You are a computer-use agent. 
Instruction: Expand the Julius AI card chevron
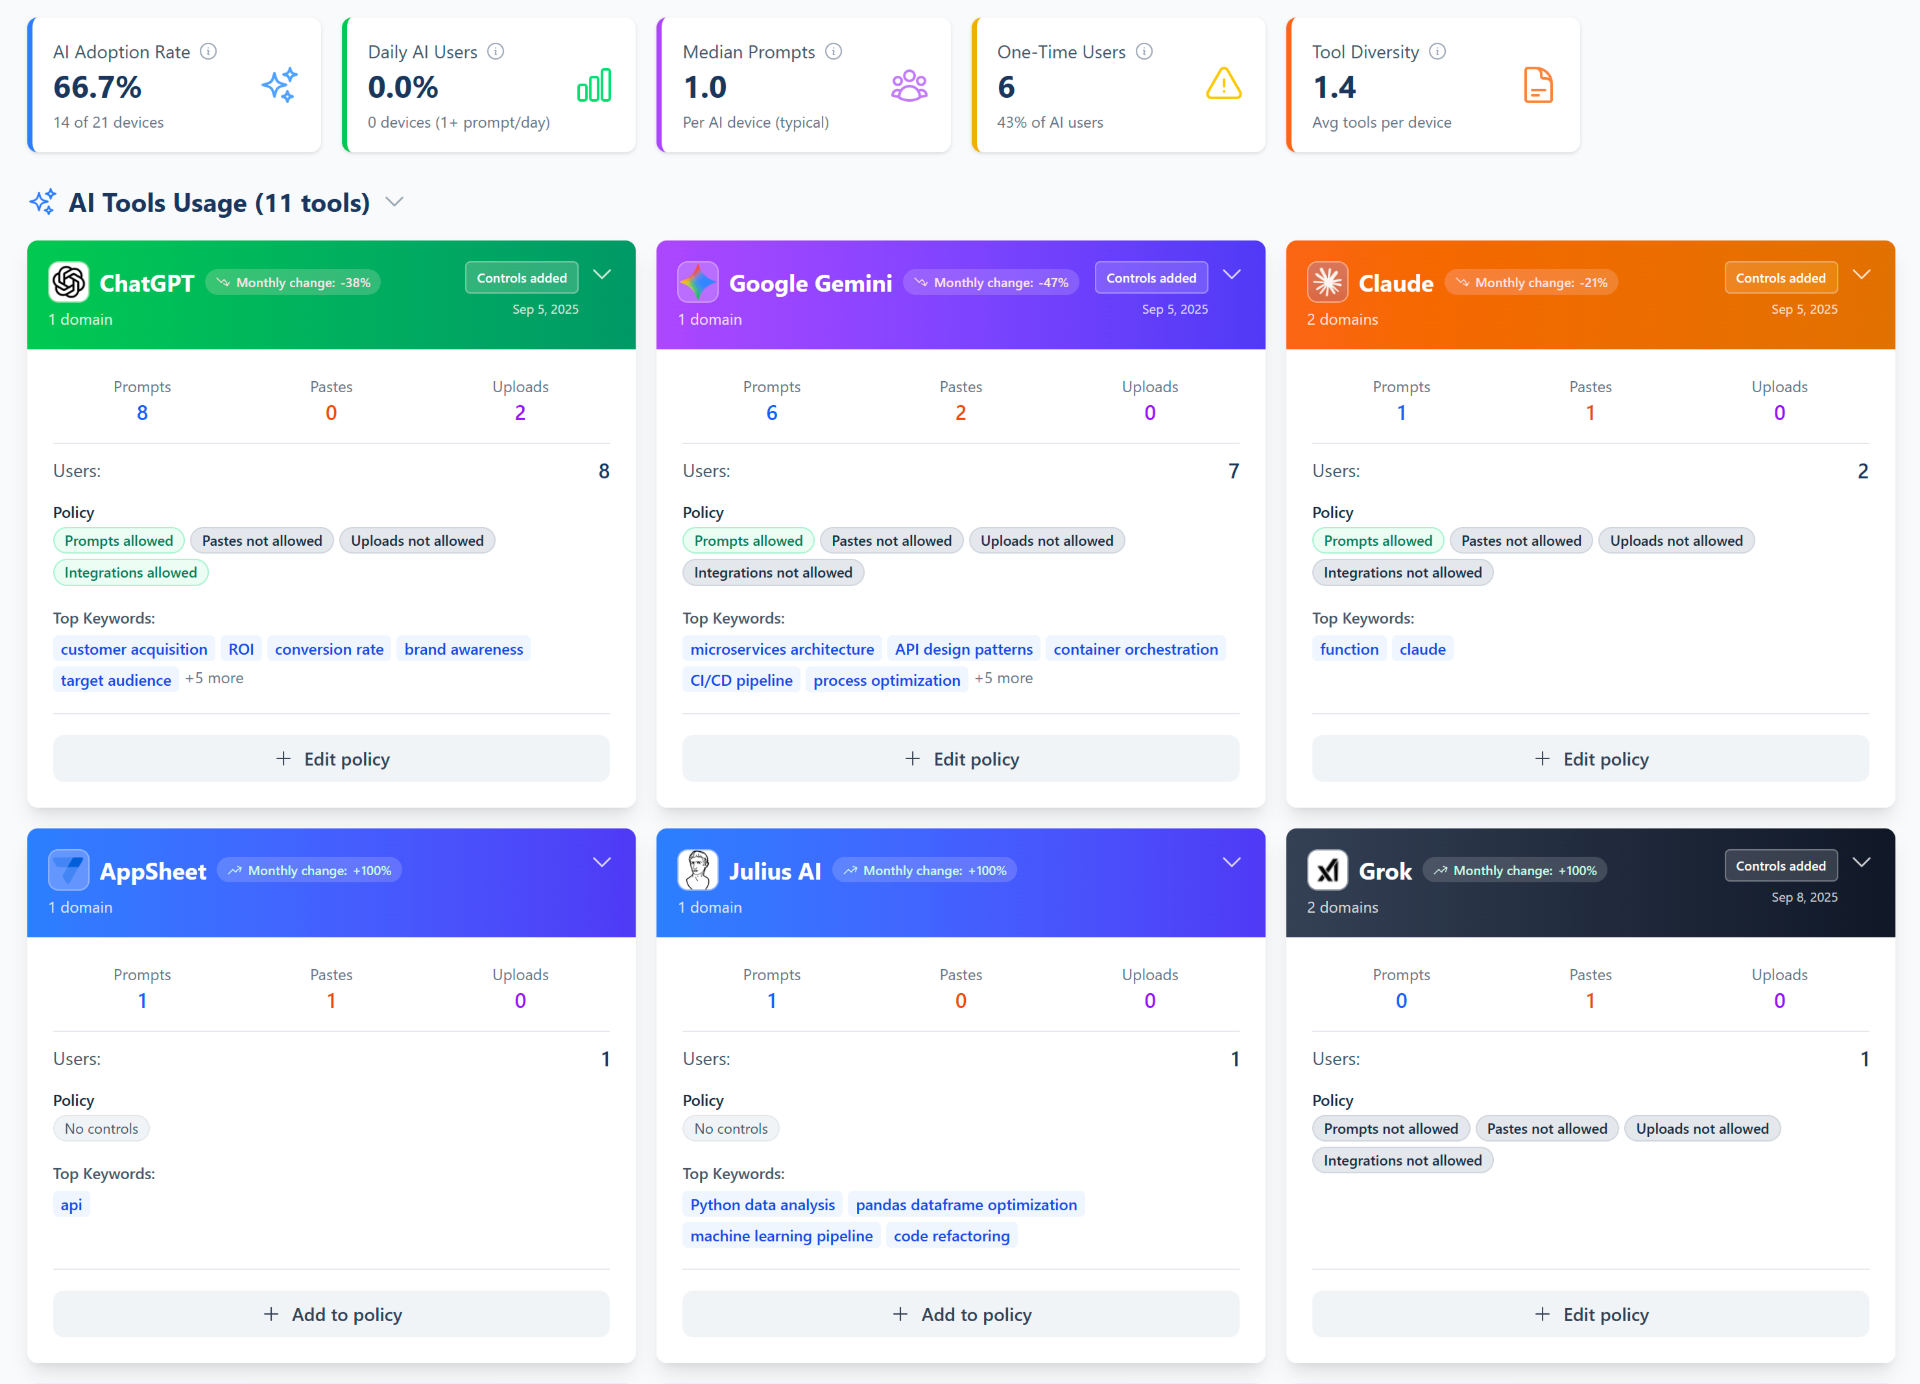click(1232, 862)
